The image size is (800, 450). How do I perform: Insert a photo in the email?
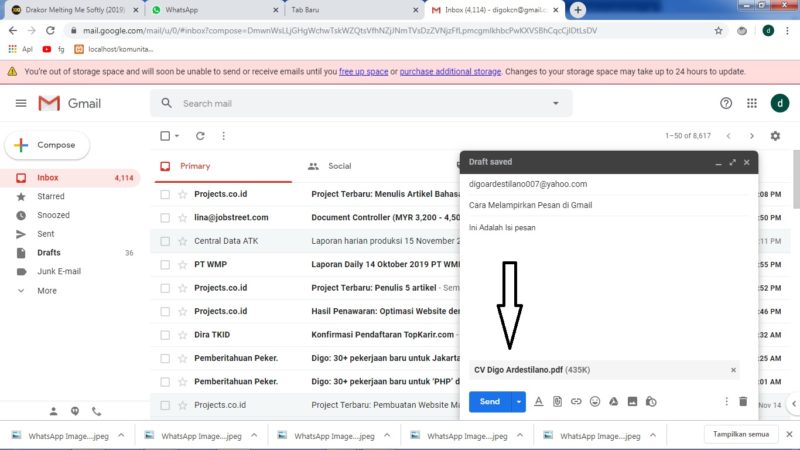click(x=632, y=402)
